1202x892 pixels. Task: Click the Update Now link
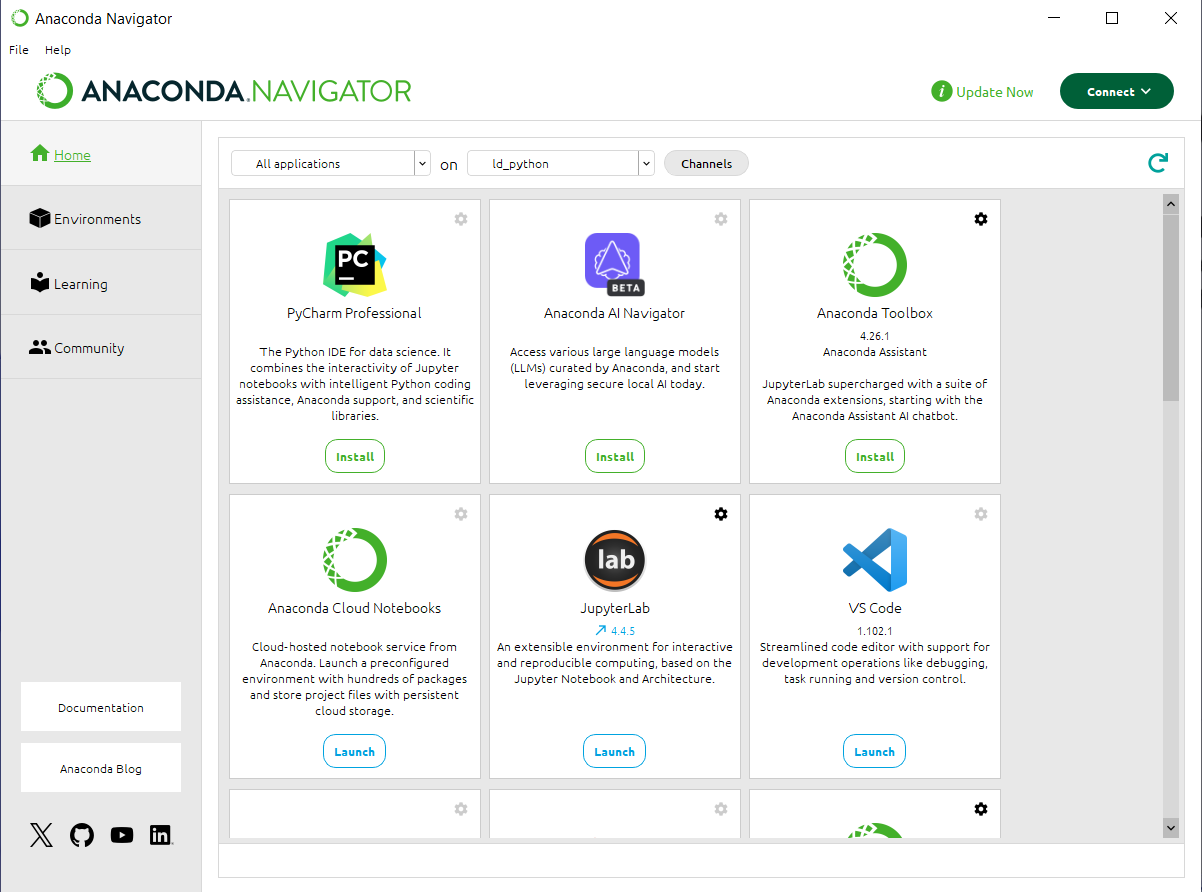[x=994, y=91]
